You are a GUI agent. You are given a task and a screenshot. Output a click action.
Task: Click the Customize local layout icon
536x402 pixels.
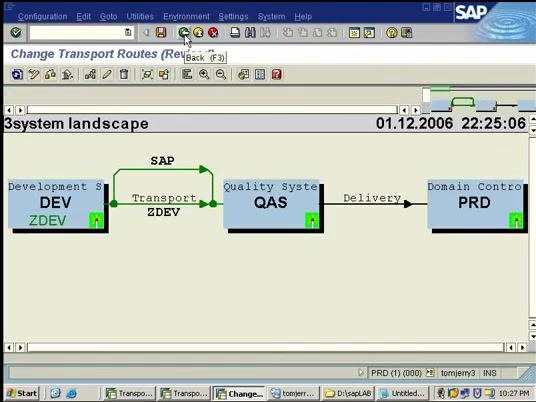(407, 33)
